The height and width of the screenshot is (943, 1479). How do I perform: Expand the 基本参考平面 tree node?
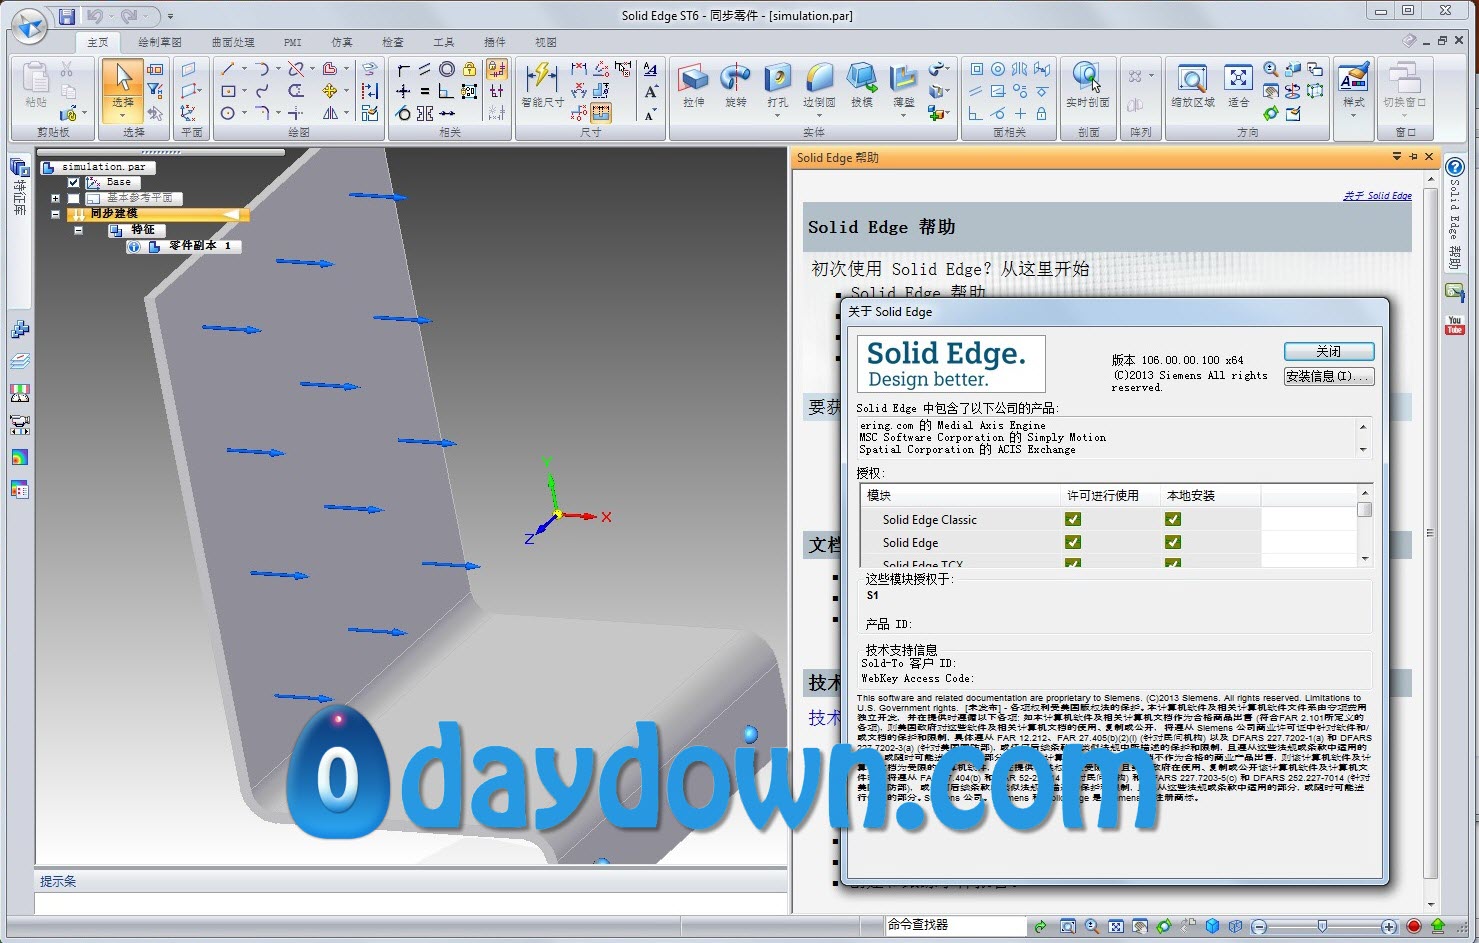tap(56, 199)
